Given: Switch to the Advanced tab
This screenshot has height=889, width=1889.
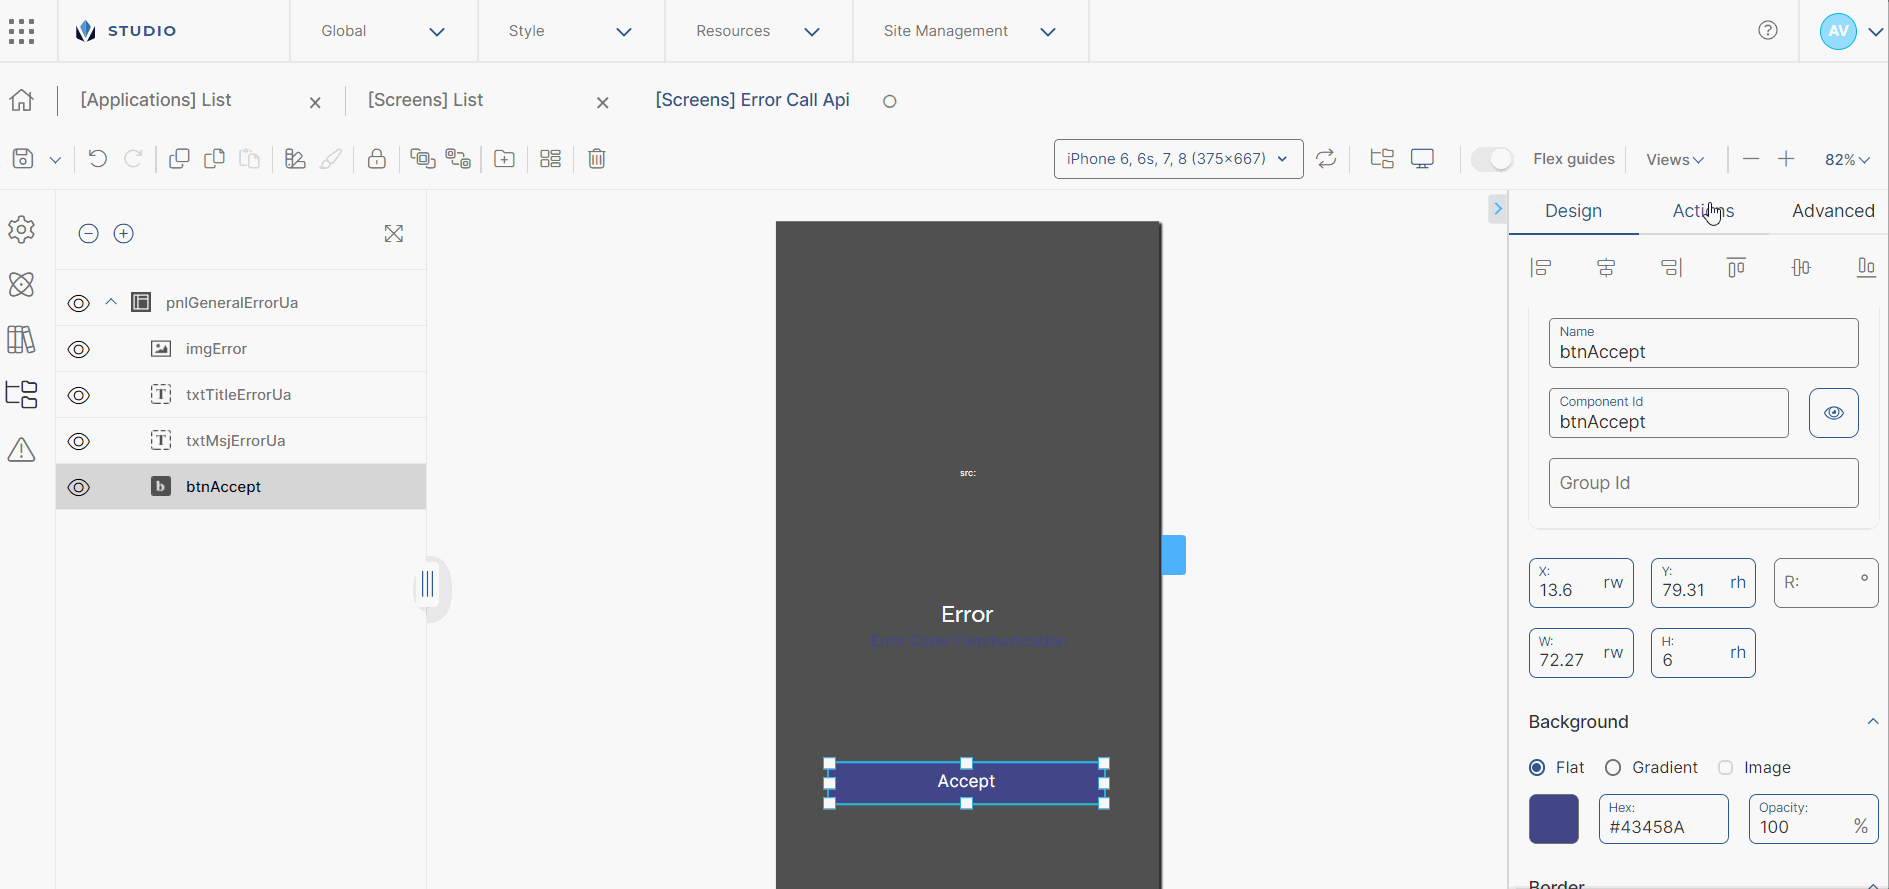Looking at the screenshot, I should 1832,211.
